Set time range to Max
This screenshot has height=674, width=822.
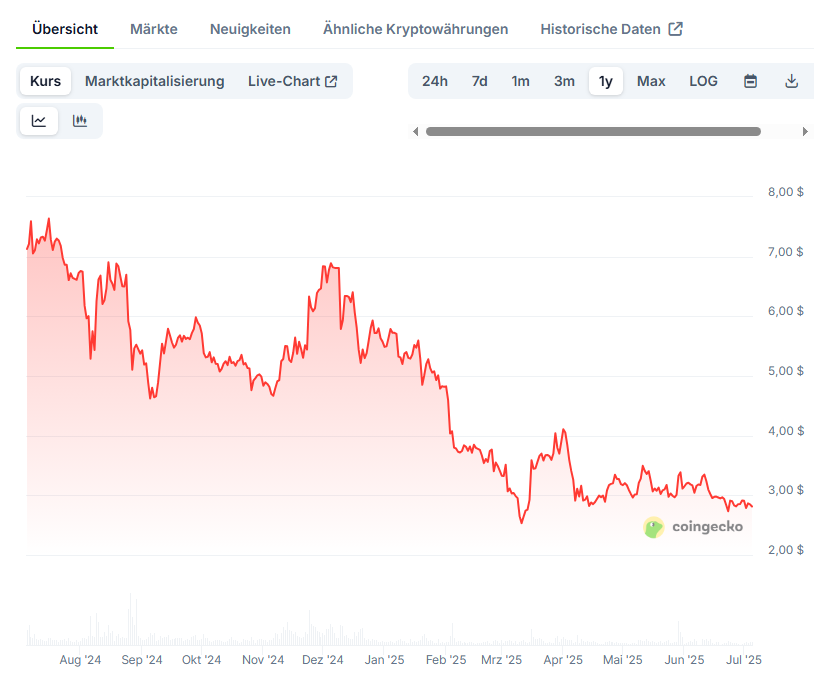tap(651, 81)
